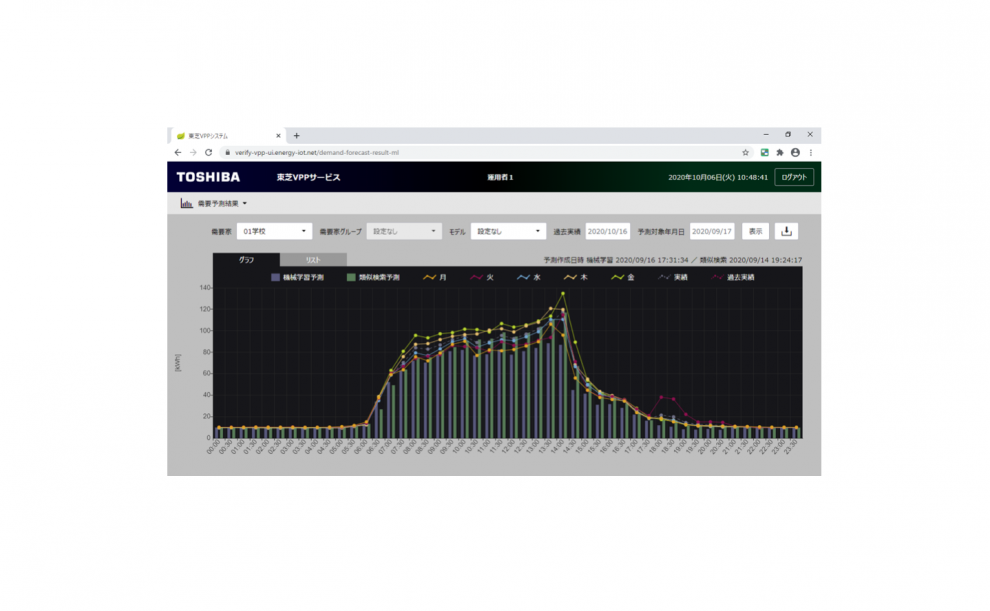
Task: Open the browser three-dot menu
Action: coord(811,153)
